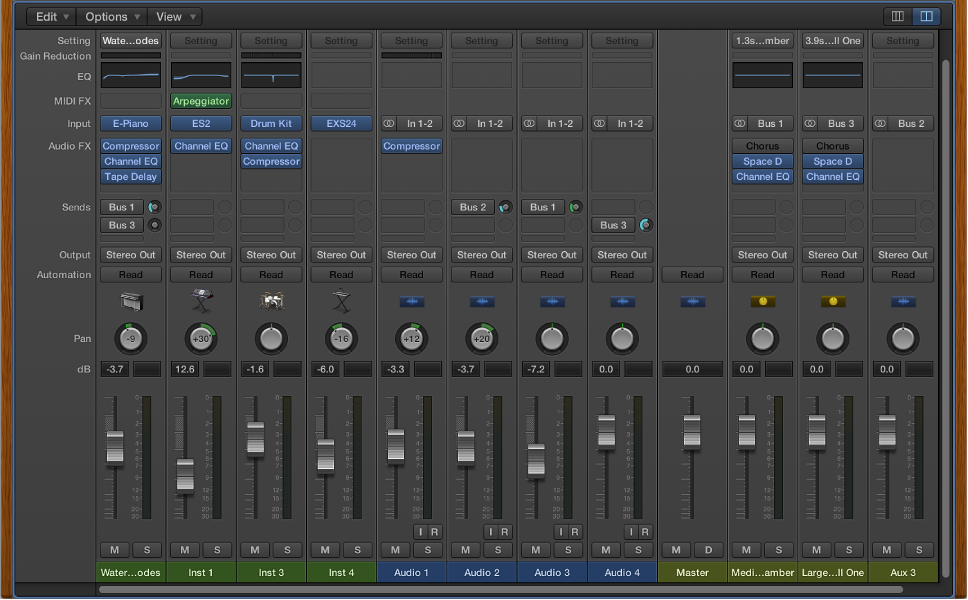Mute the Water...odes channel
This screenshot has width=968, height=600.
(x=114, y=549)
